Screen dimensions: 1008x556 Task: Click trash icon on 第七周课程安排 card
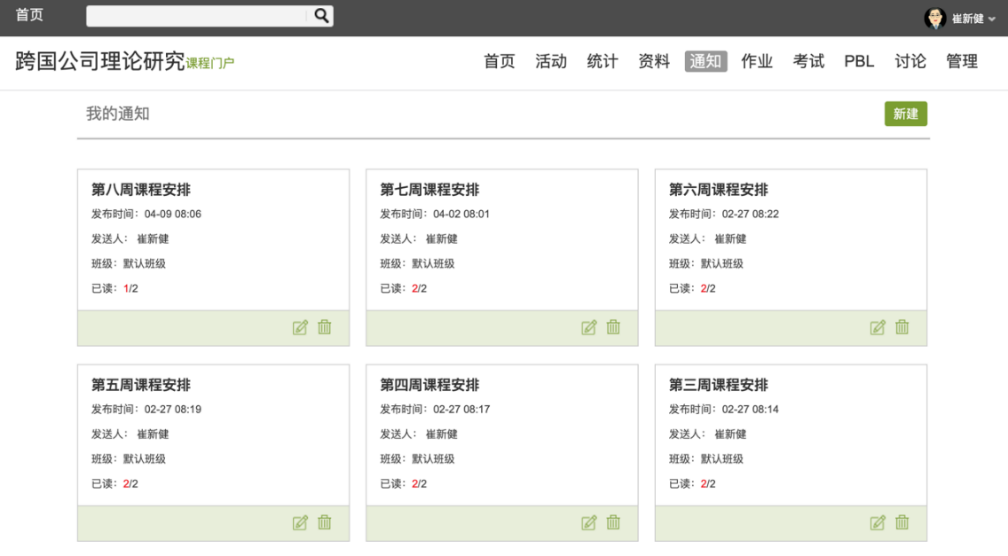[x=614, y=327]
